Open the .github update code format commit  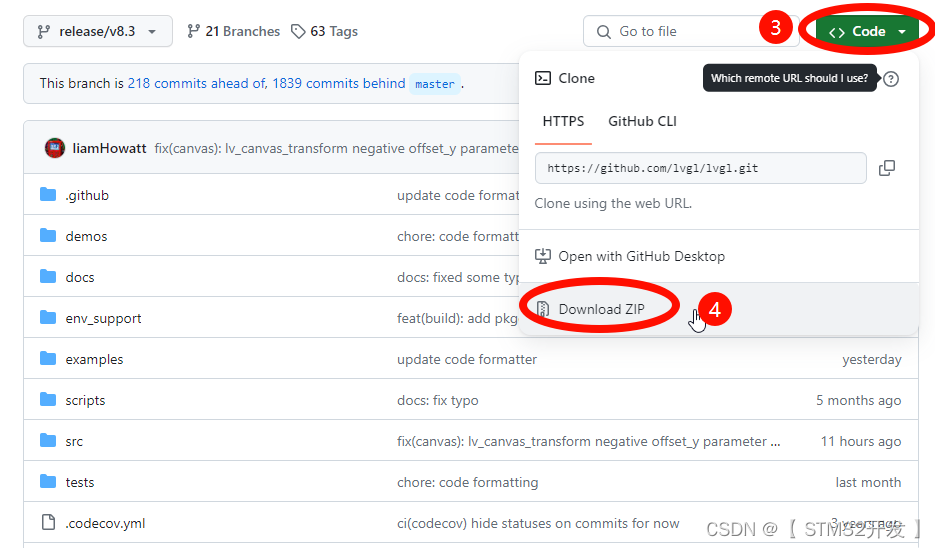pyautogui.click(x=458, y=196)
